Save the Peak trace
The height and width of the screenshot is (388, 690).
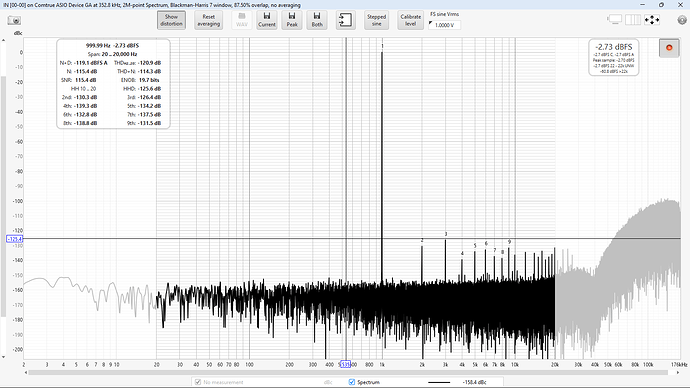(292, 20)
